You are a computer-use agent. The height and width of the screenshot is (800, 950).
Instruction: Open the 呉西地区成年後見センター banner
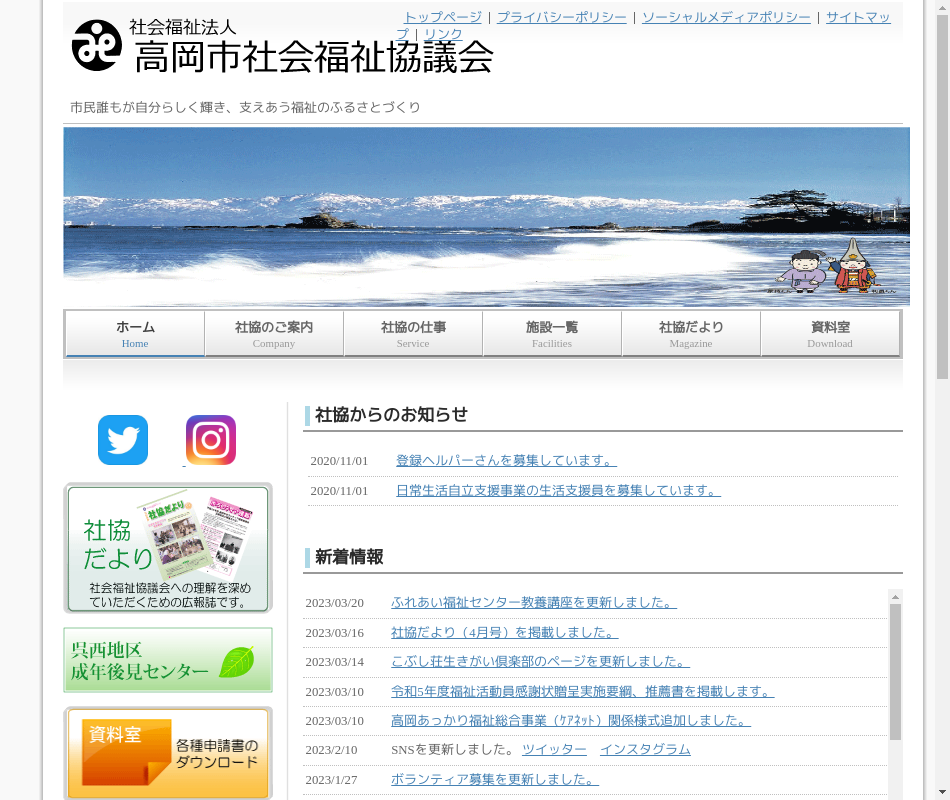tap(168, 660)
